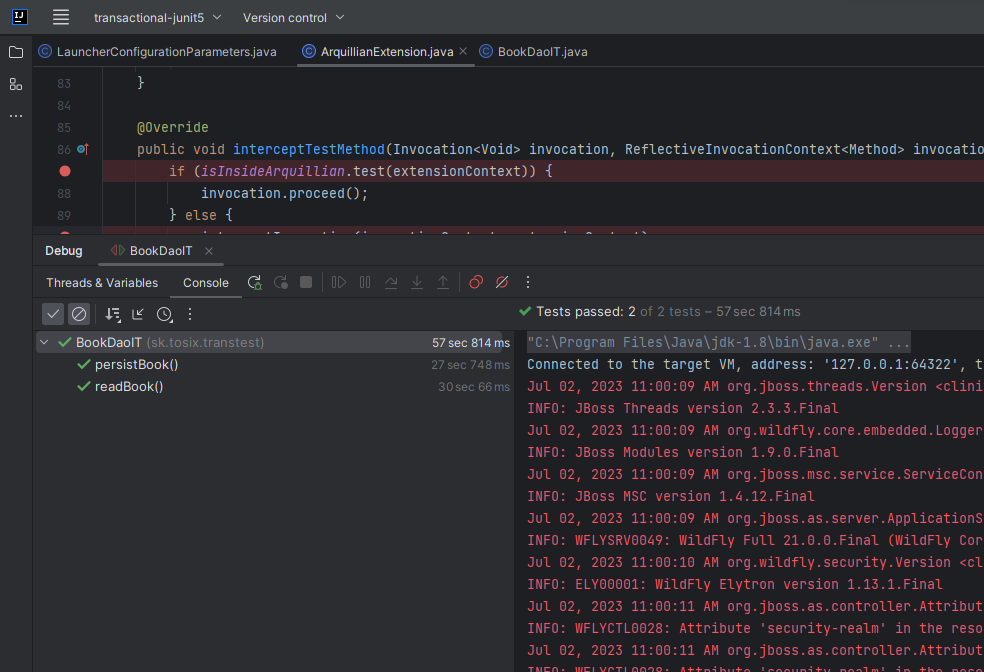Open the View Breakpoints dialog icon
The height and width of the screenshot is (672, 984).
tap(476, 282)
